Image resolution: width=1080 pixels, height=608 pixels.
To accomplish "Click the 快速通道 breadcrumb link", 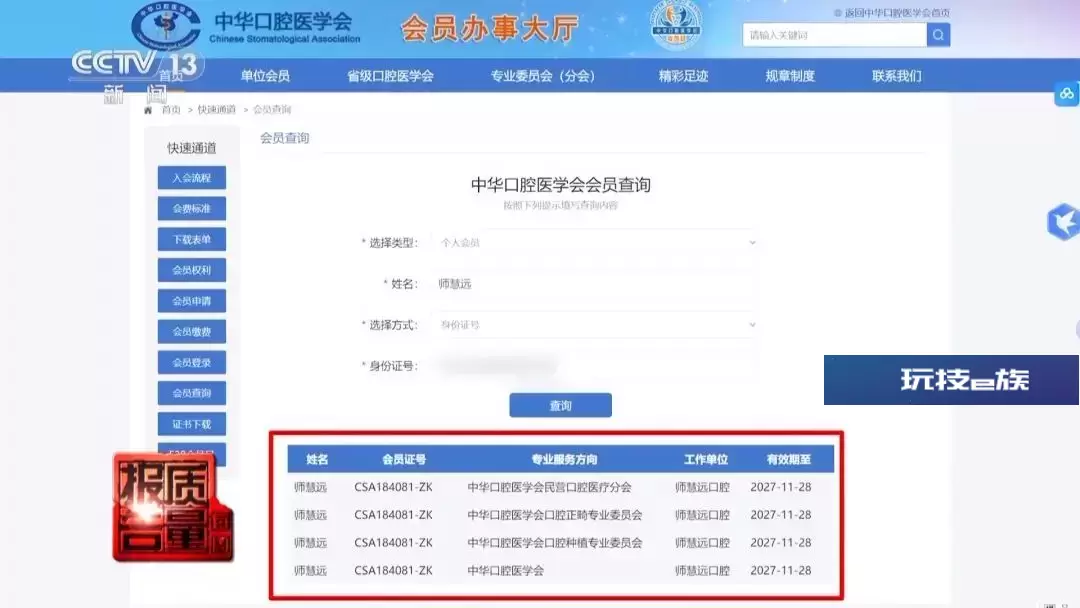I will pyautogui.click(x=216, y=109).
